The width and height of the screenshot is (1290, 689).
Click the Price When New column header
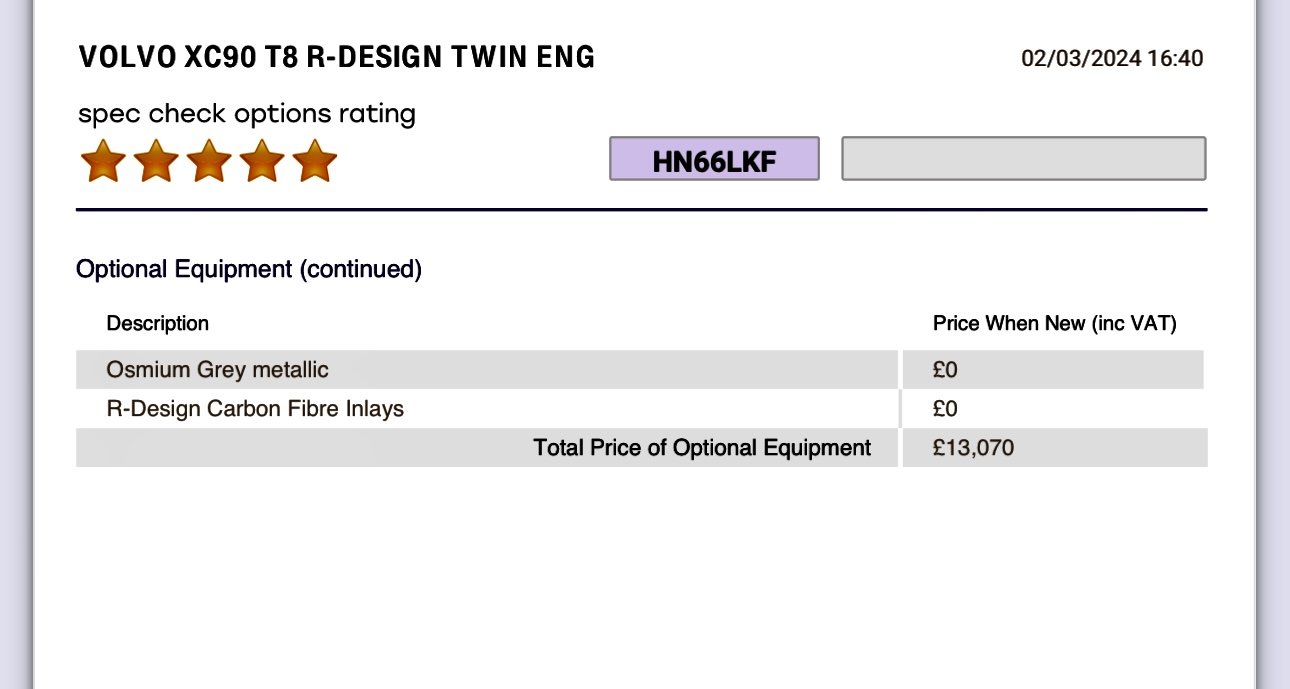pyautogui.click(x=1055, y=323)
